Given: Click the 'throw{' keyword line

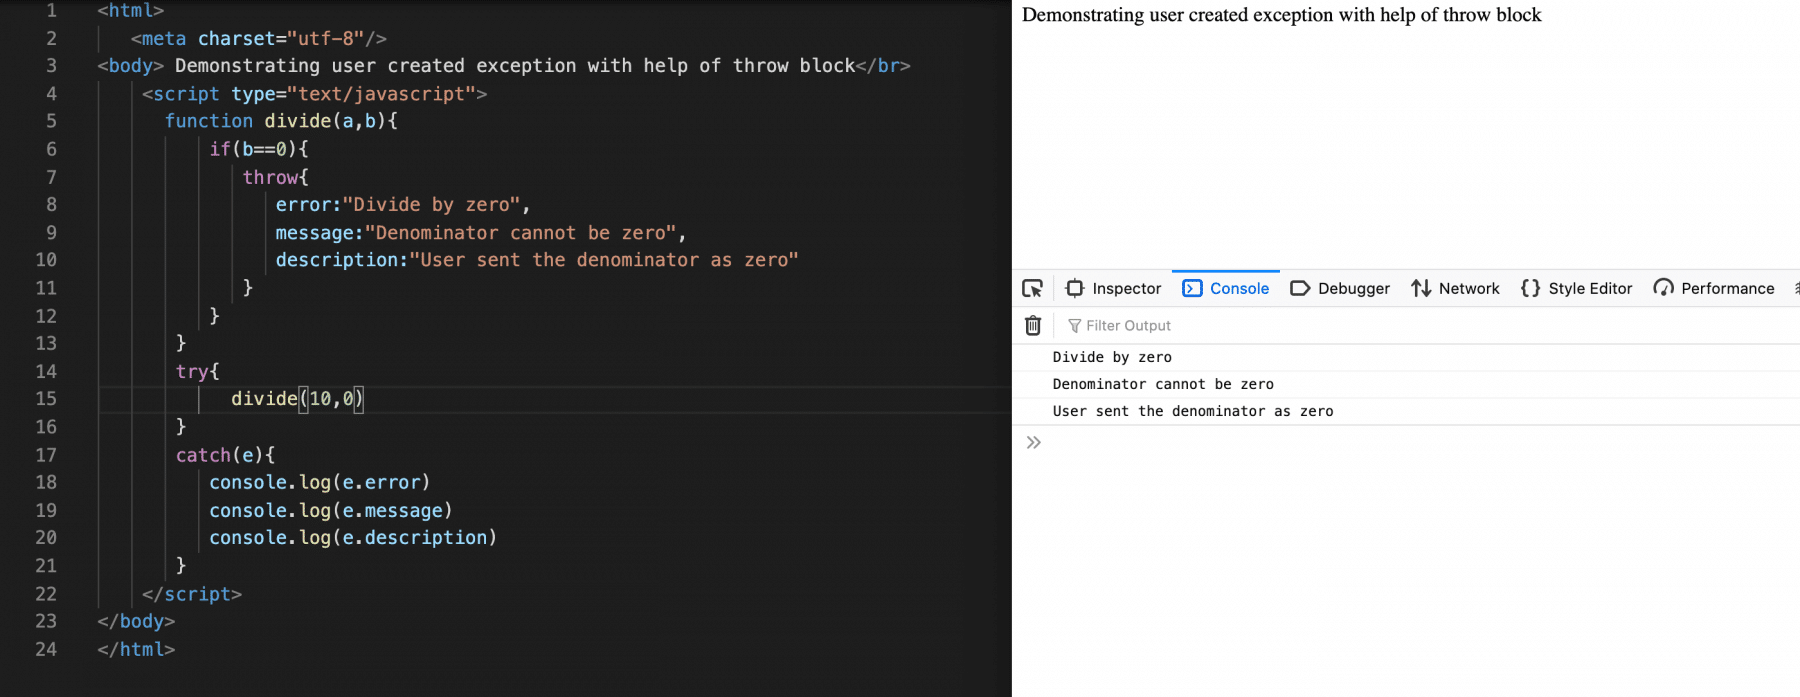Looking at the screenshot, I should (x=276, y=177).
